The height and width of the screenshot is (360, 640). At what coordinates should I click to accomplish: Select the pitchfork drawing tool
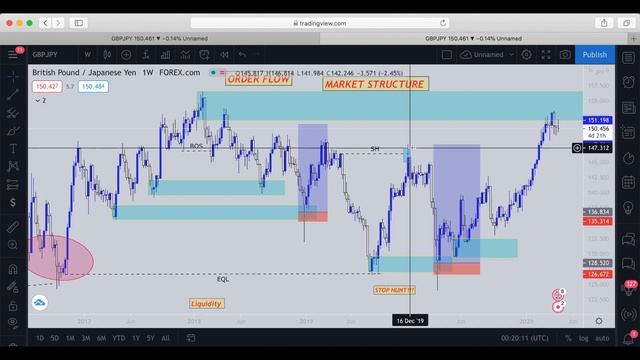click(x=13, y=113)
